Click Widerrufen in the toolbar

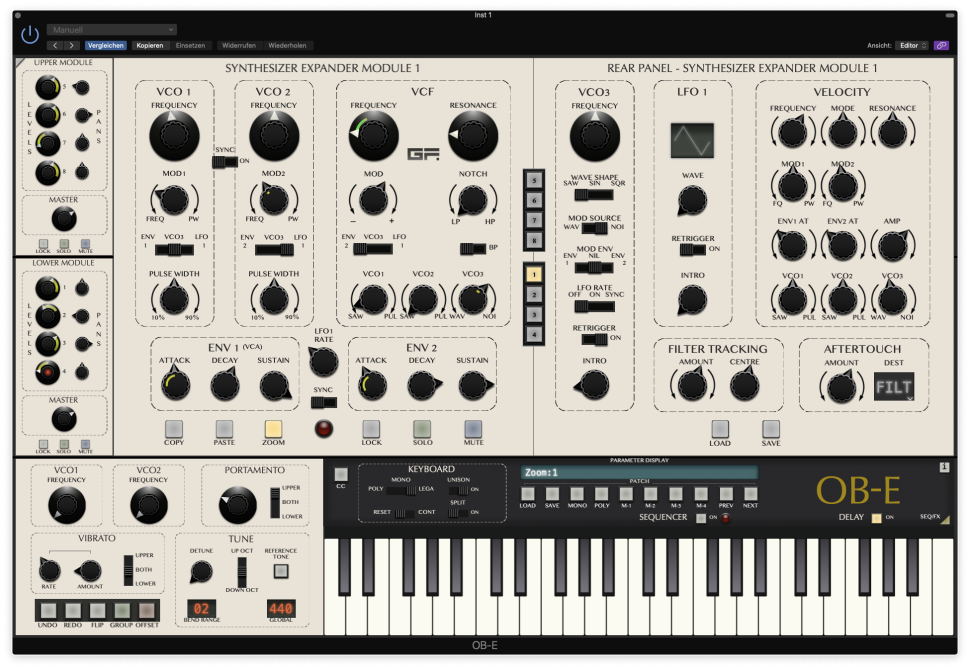point(239,45)
